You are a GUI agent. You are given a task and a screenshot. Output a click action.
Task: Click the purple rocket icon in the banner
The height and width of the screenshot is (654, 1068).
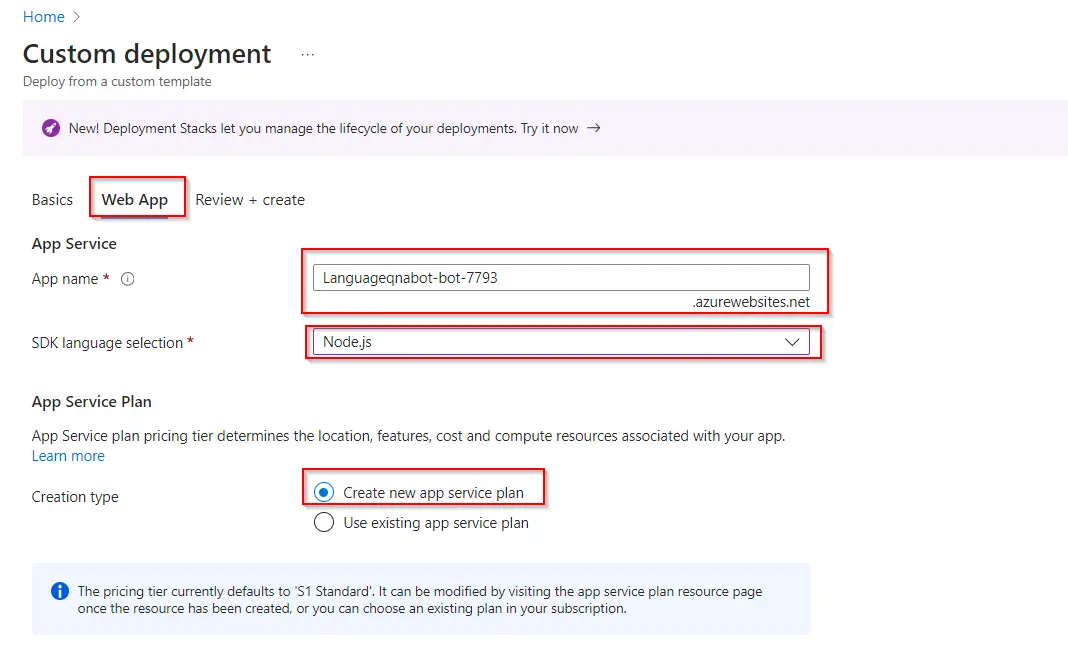[51, 128]
